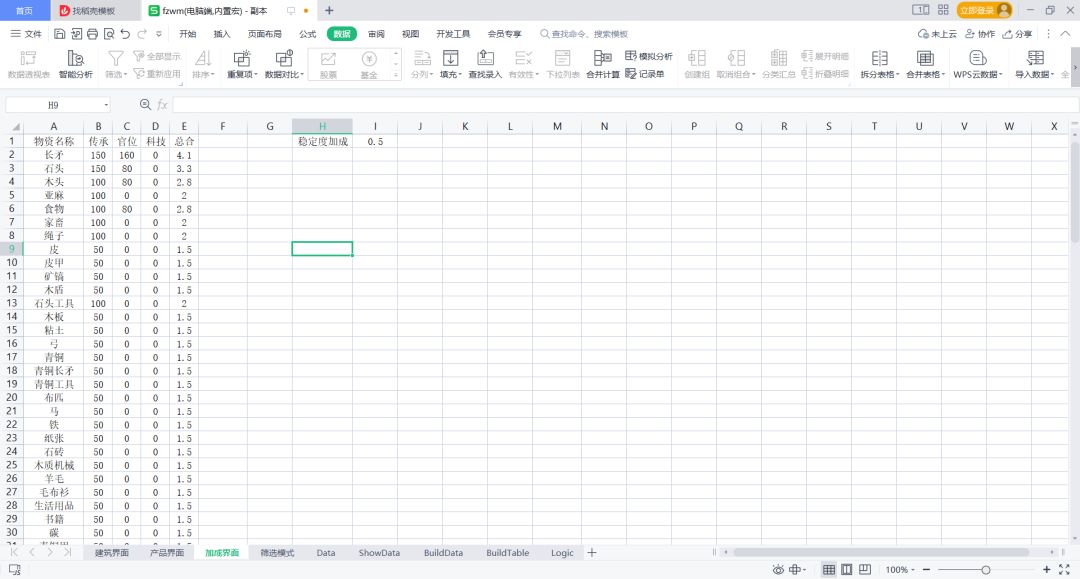Switch to the ShowData sheet tab
This screenshot has width=1080, height=579.
click(x=379, y=553)
